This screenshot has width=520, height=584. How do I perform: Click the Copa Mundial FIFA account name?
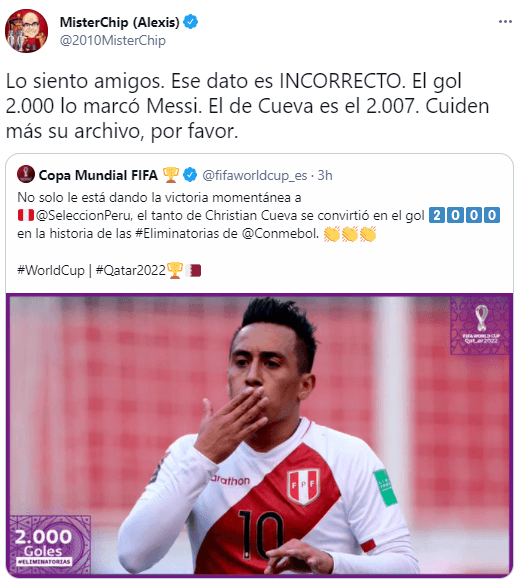(98, 175)
